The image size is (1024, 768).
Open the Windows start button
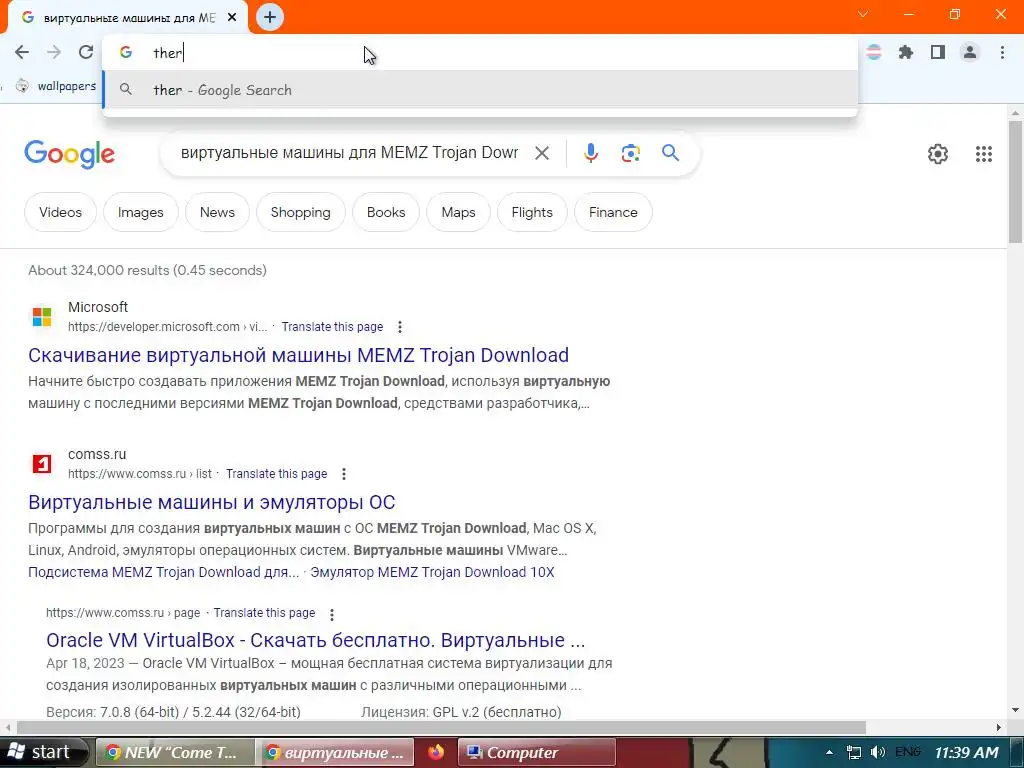[43, 752]
